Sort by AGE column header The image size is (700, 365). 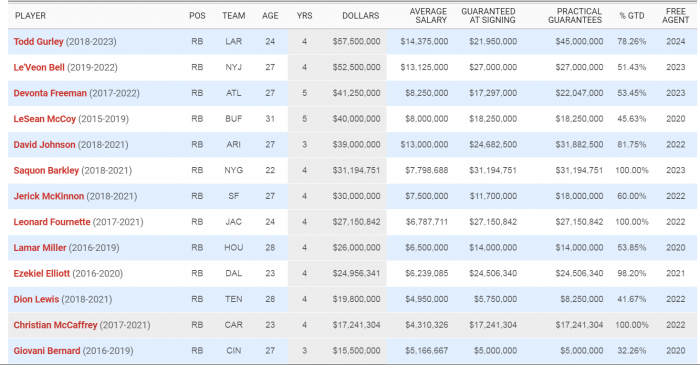coord(270,16)
